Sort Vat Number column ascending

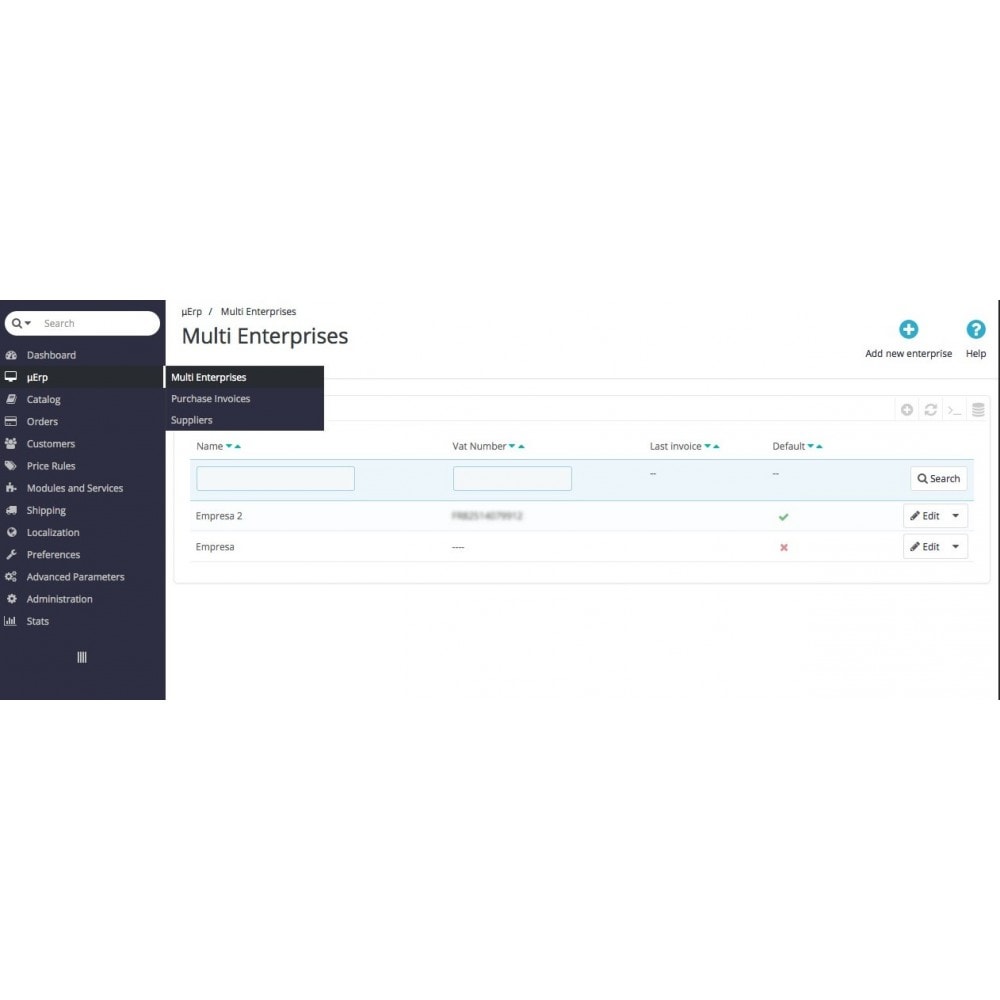pos(521,446)
